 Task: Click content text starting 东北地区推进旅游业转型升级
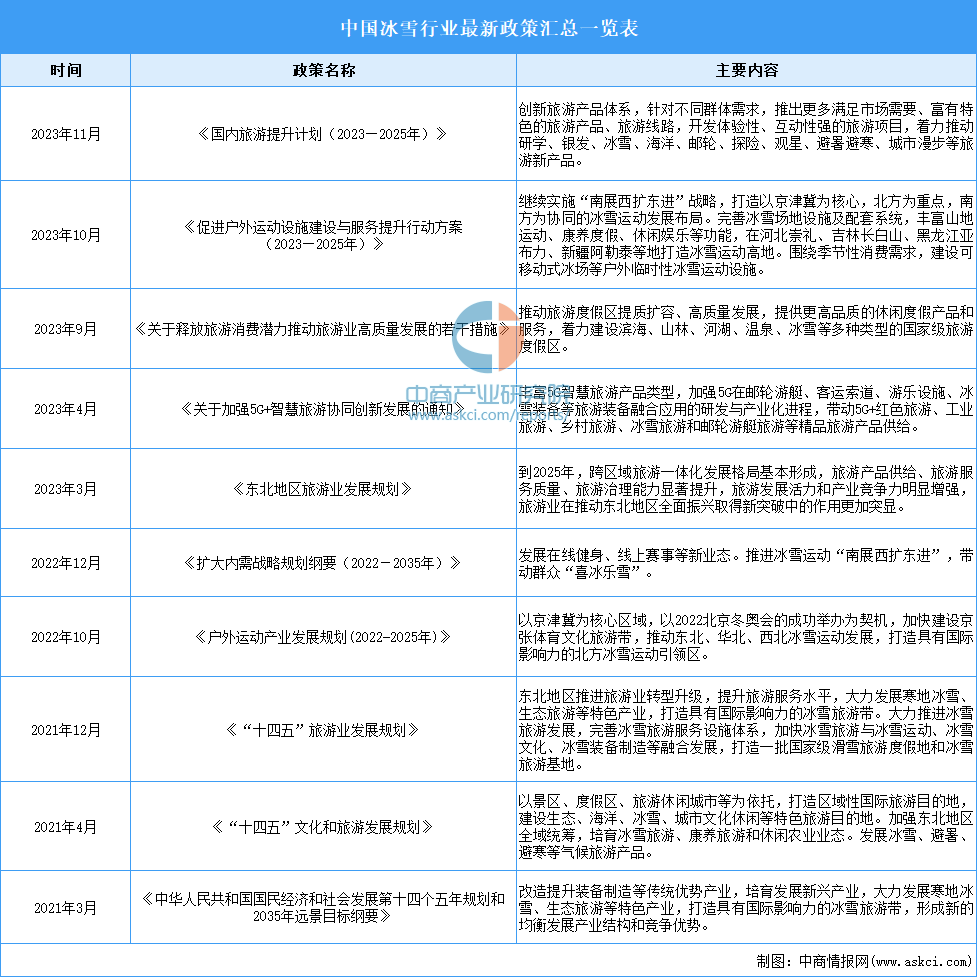(x=746, y=730)
